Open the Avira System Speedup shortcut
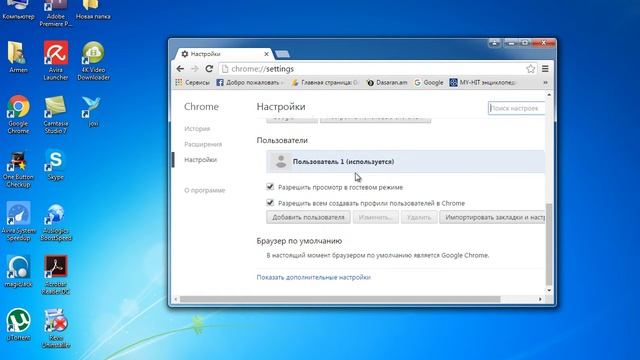Screen dimensions: 640x360 coord(18,221)
